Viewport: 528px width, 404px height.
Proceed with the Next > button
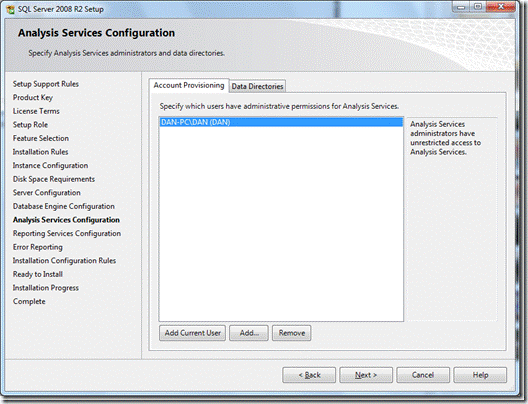point(366,375)
